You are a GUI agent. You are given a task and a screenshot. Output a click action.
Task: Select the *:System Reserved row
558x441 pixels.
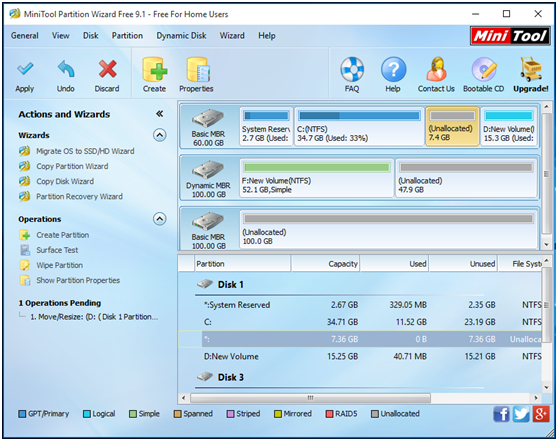pos(360,305)
